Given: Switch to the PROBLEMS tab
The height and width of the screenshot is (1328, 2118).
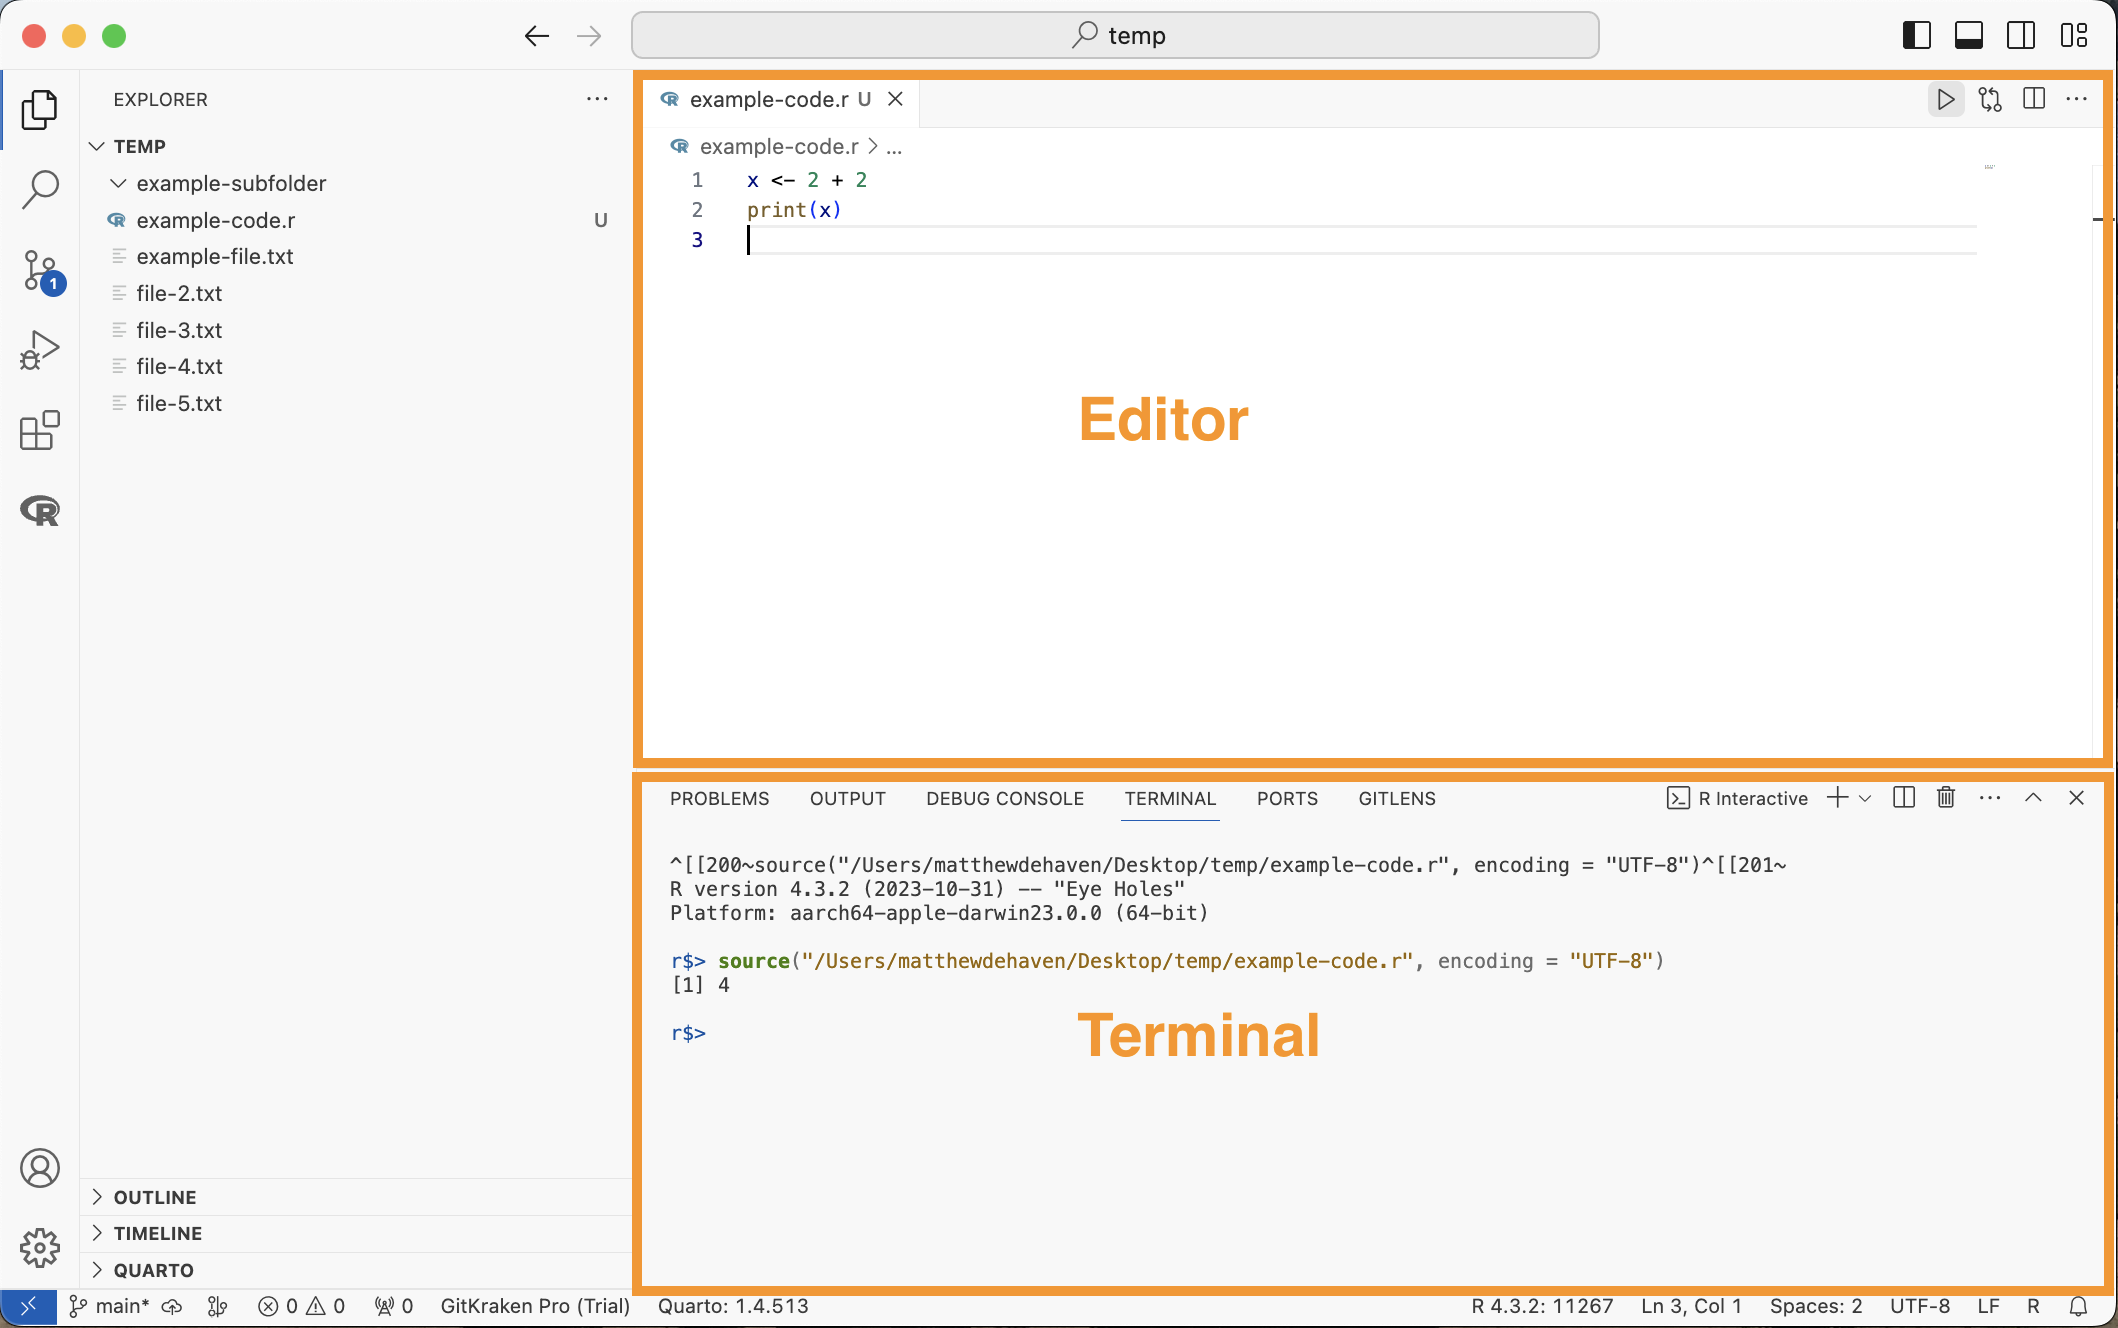Looking at the screenshot, I should (x=719, y=799).
